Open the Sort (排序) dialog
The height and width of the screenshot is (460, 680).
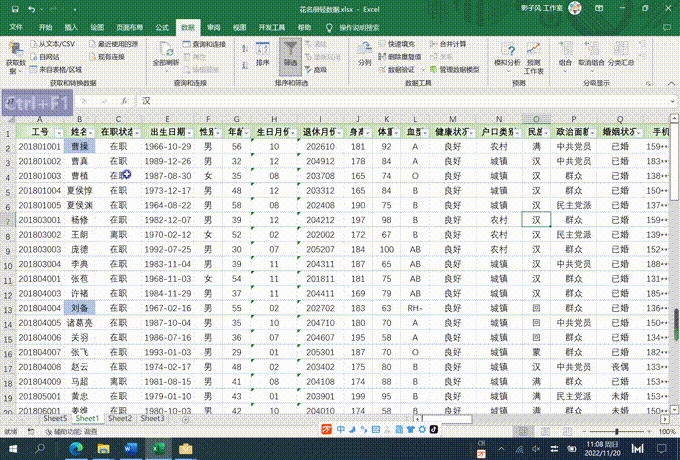(263, 55)
